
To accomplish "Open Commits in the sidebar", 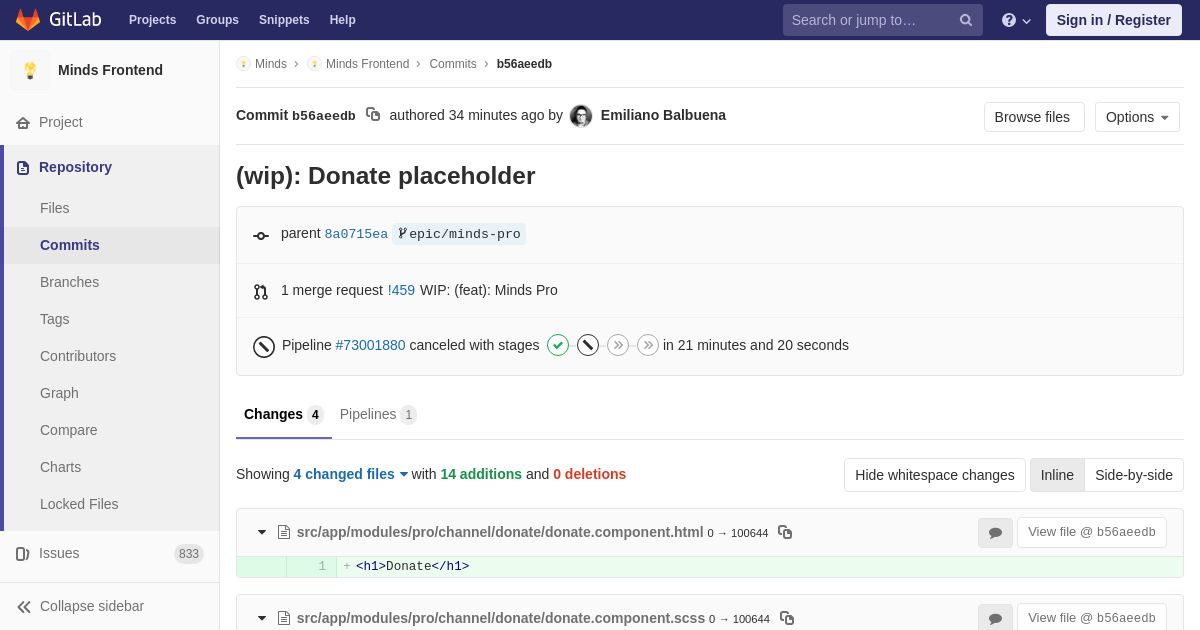I will (x=110, y=245).
